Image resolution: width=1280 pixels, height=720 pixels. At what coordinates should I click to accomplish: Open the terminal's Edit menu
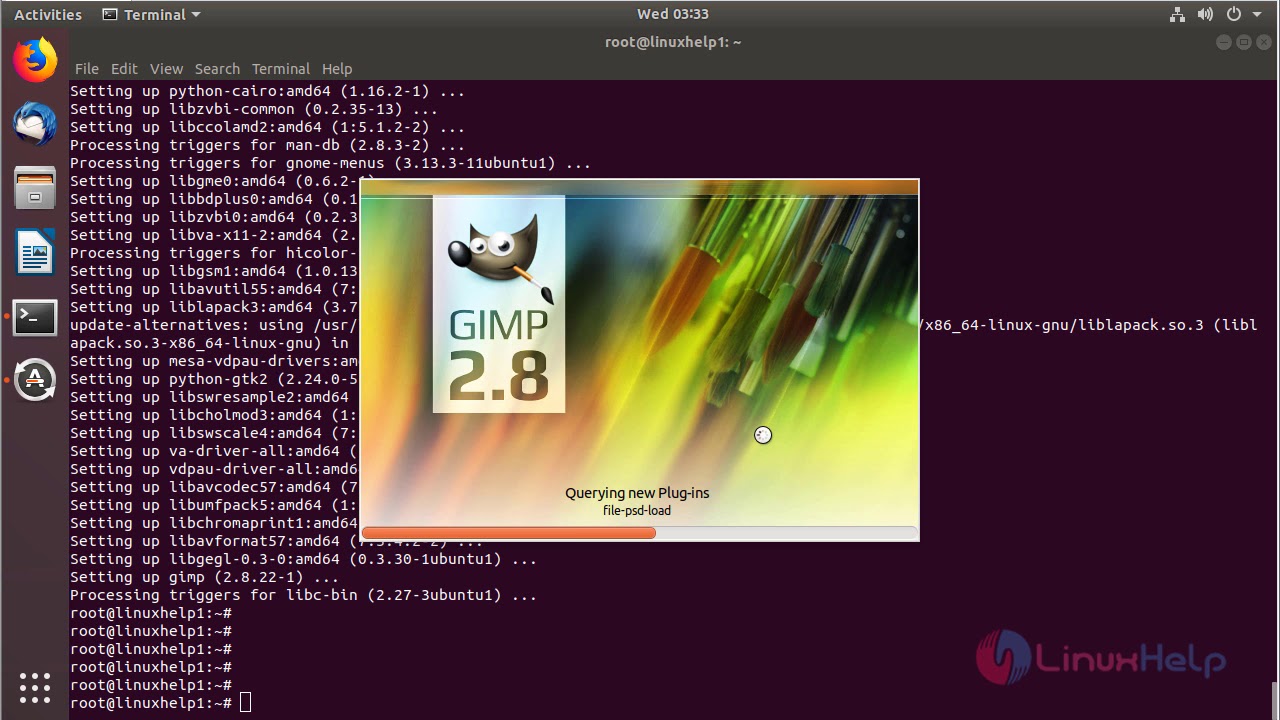click(x=124, y=69)
